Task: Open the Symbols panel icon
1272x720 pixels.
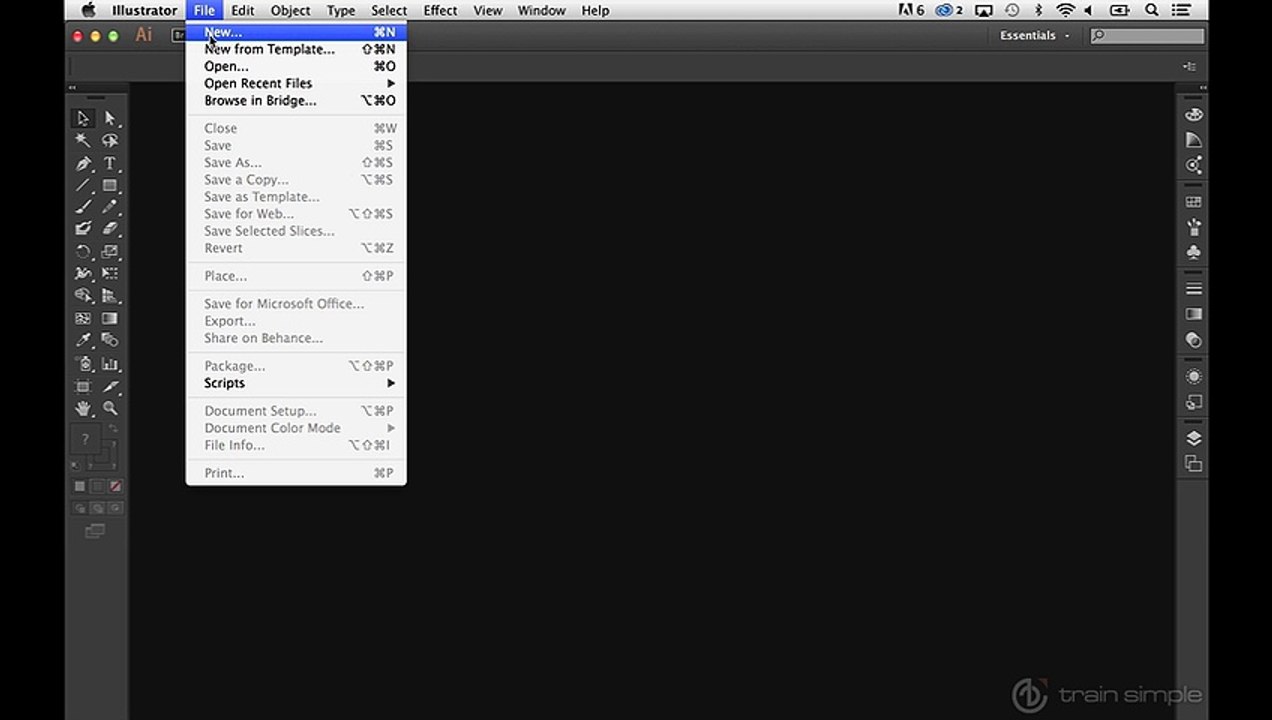Action: [x=1193, y=252]
